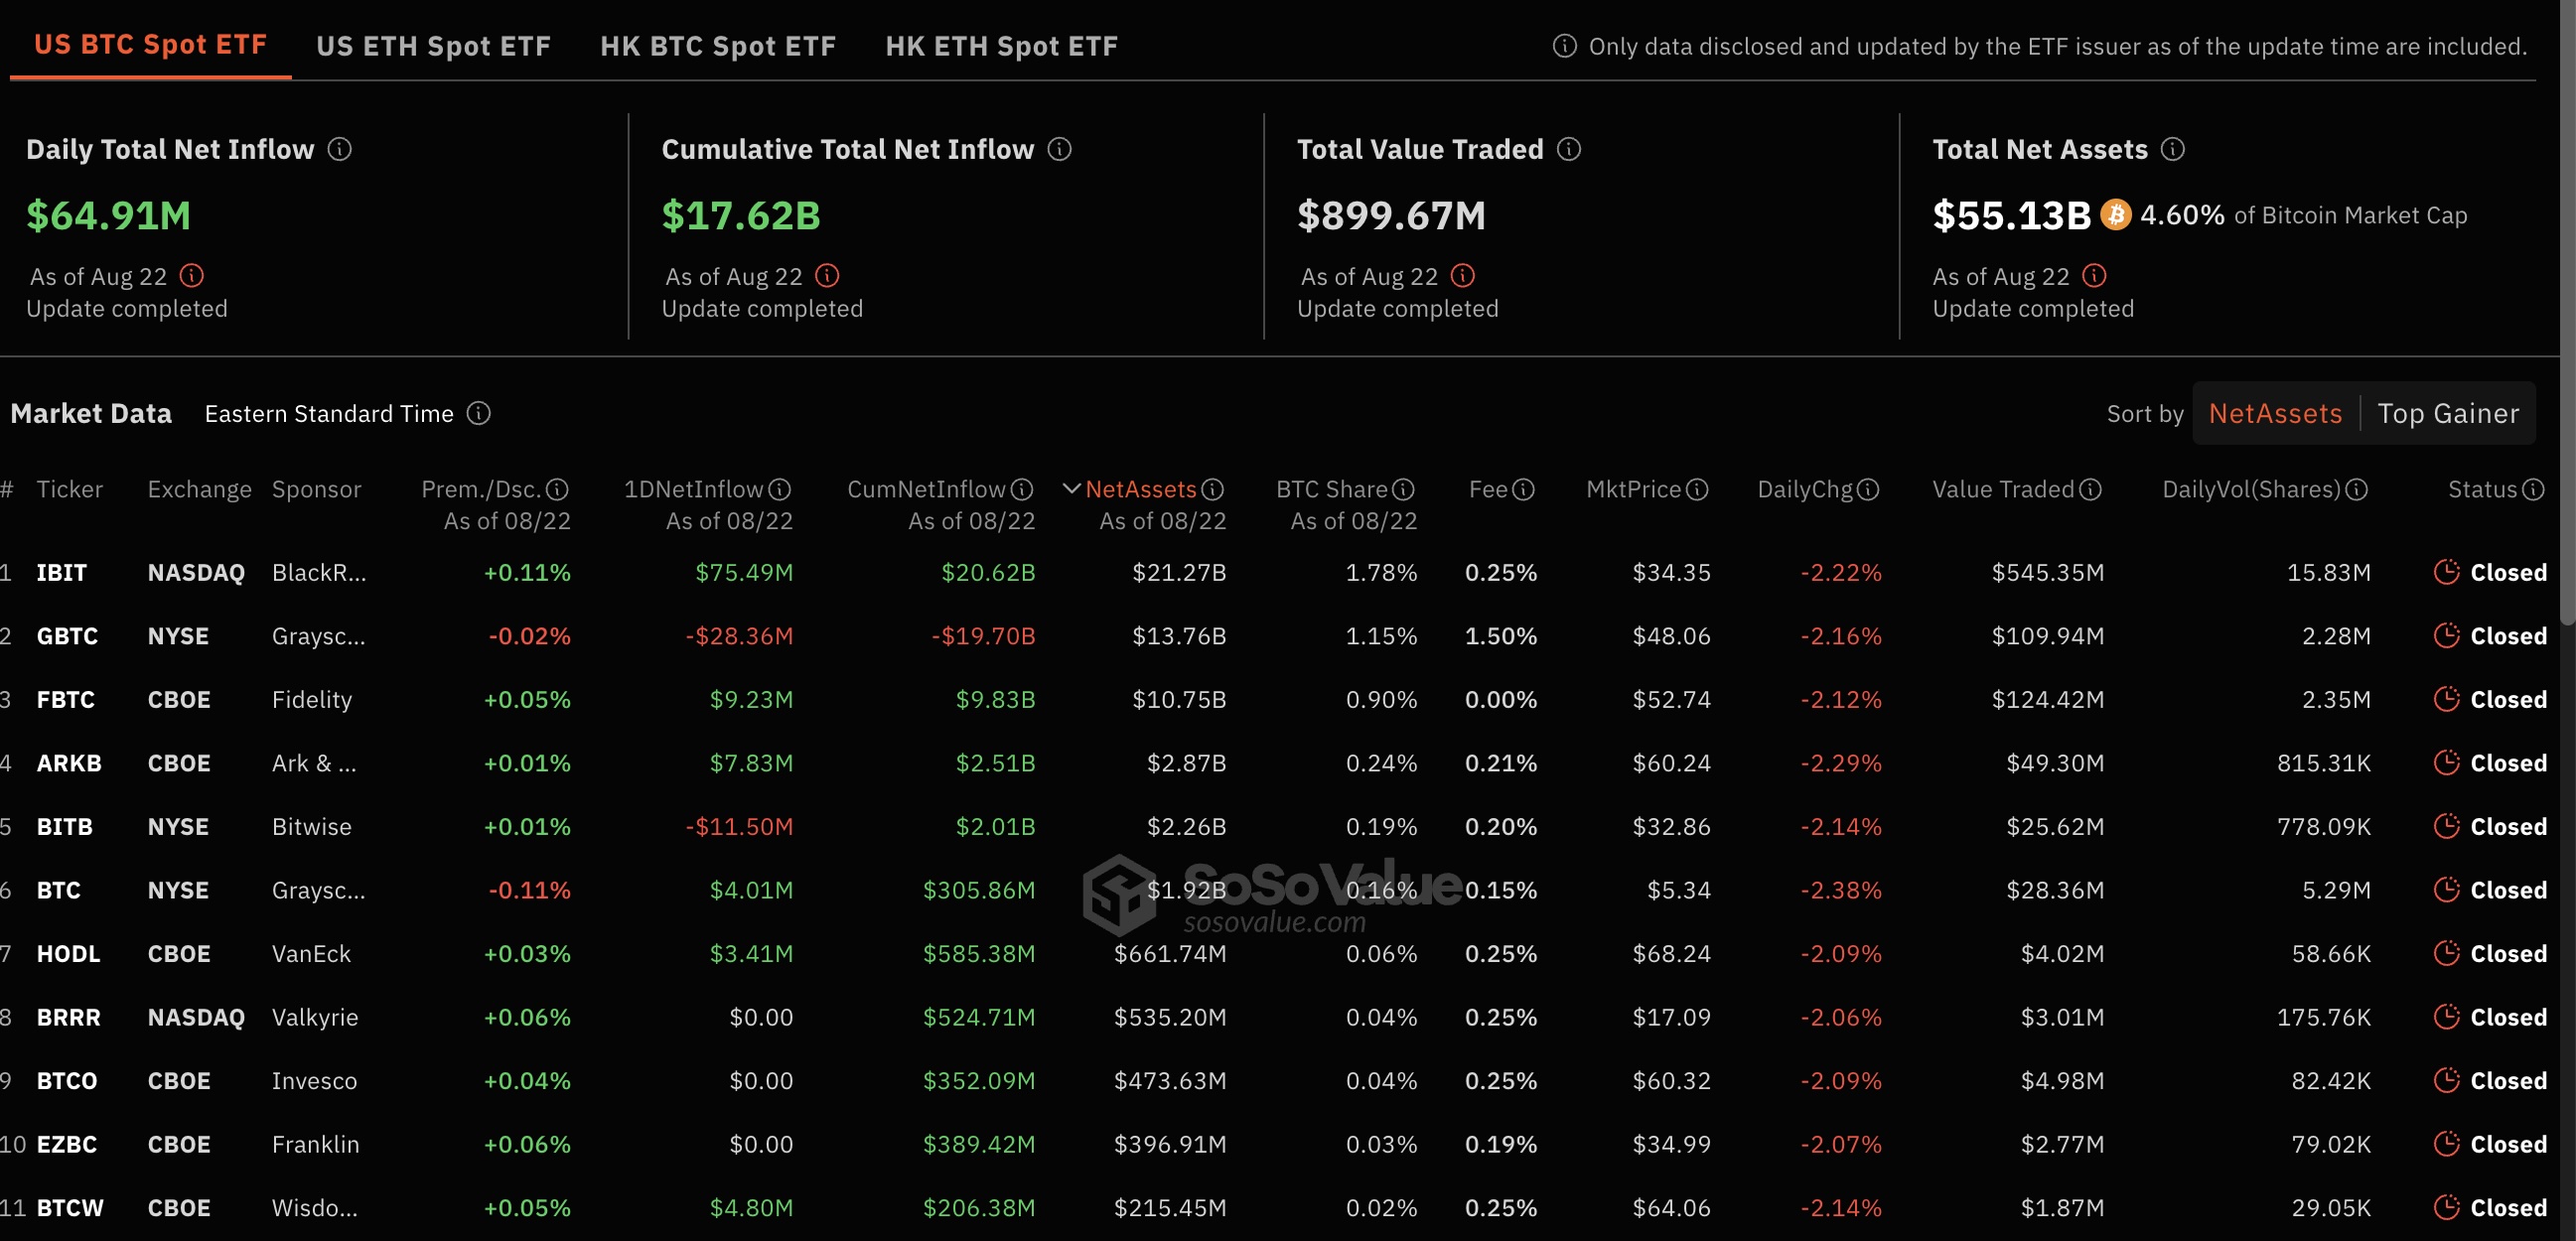Open the GBTC ticker link

click(x=67, y=636)
